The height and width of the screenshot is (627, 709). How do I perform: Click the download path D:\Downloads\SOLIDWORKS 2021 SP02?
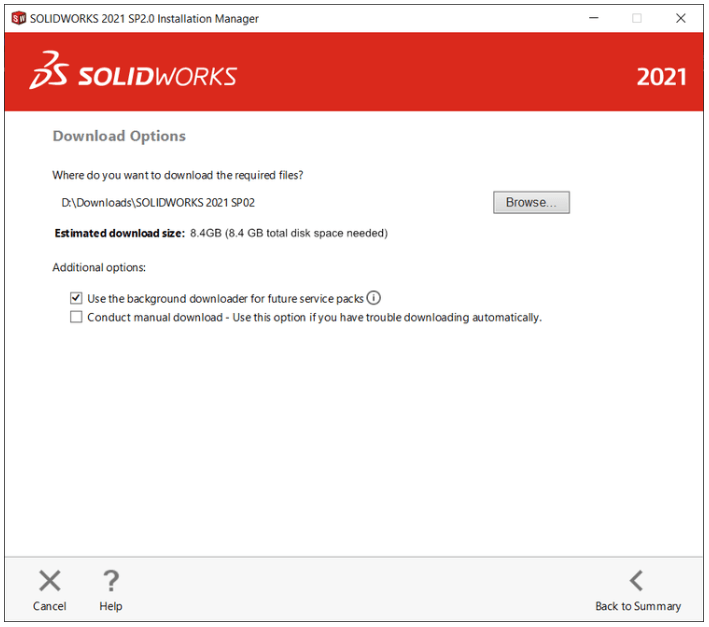tap(158, 203)
